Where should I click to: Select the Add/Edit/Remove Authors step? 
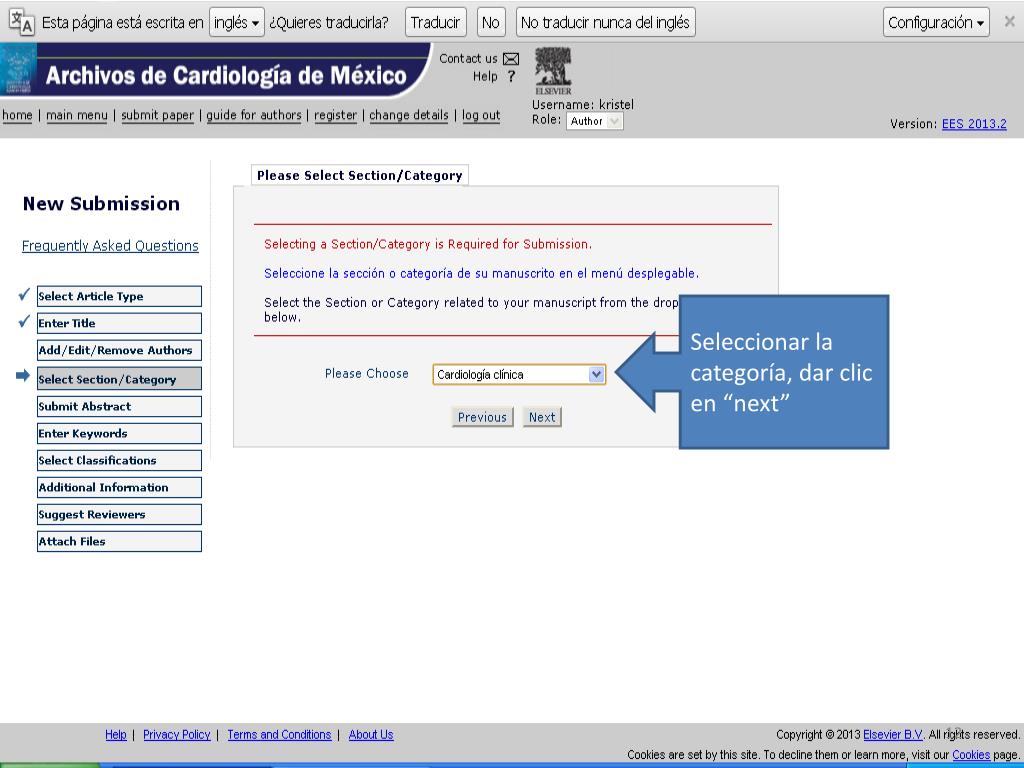(x=119, y=351)
